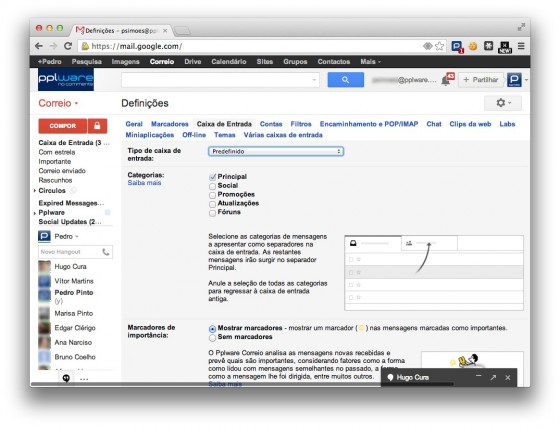Screen dimensions: 560x428
Task: Switch to the Marcadores tab
Action: coord(170,124)
